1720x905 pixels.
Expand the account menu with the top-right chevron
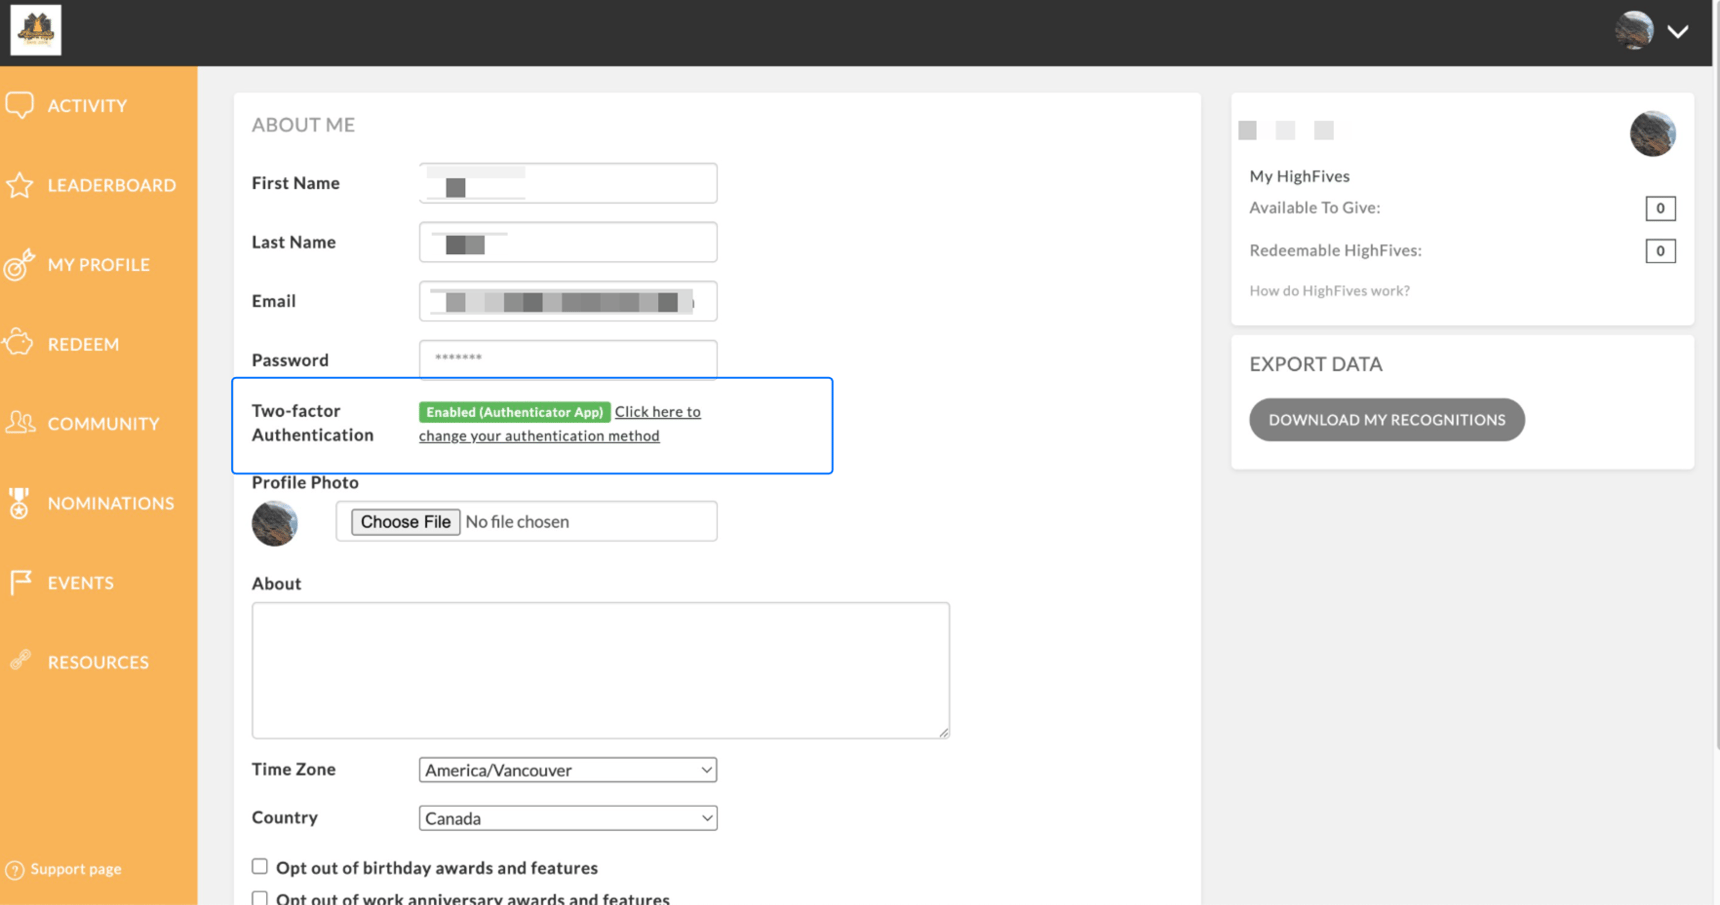tap(1678, 31)
